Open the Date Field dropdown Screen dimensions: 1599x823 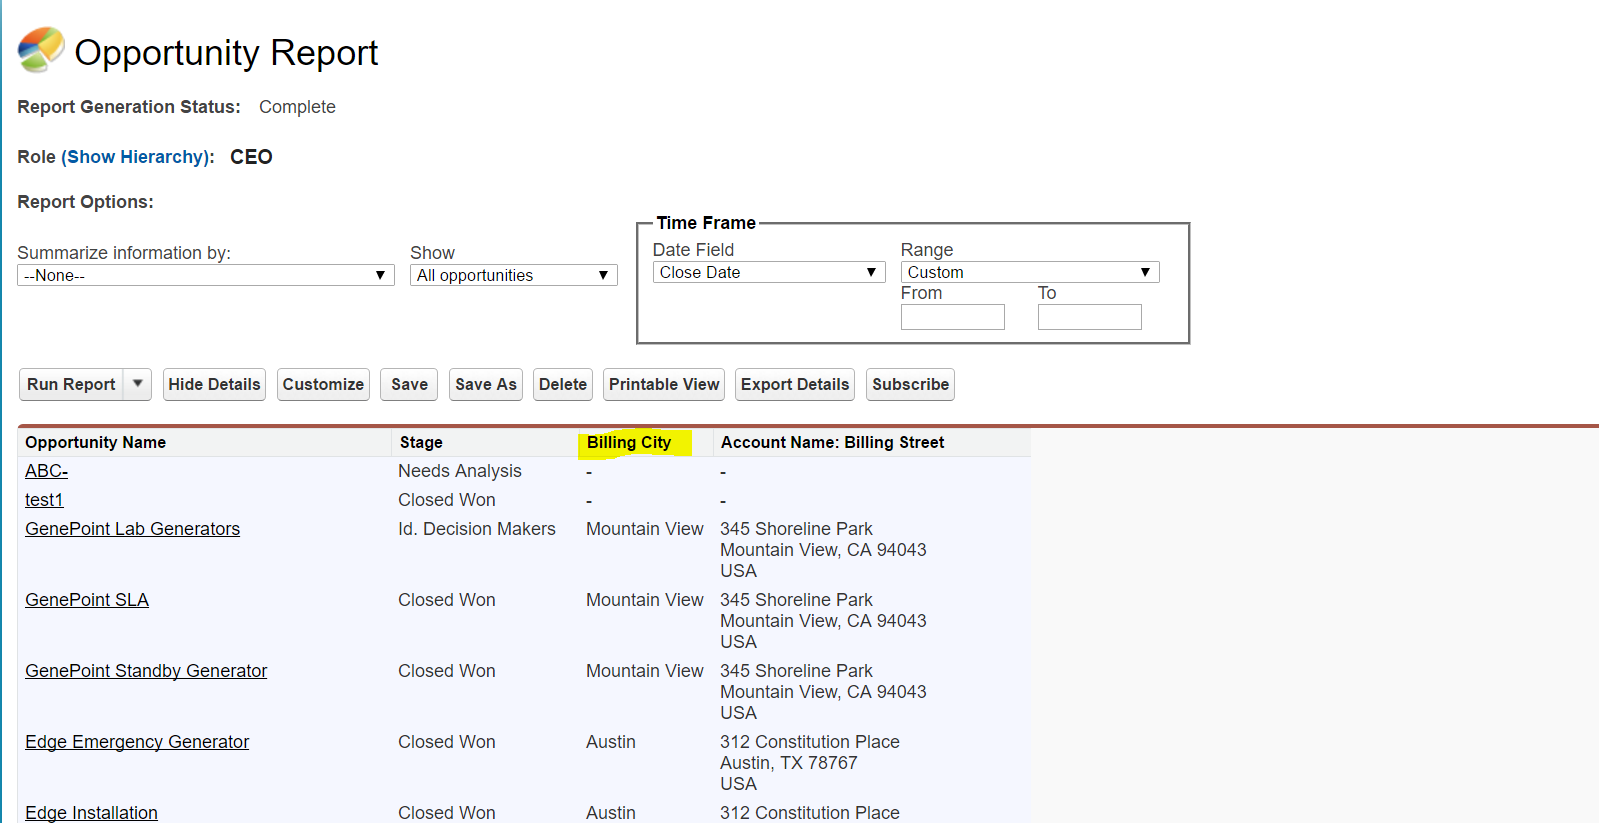(769, 272)
